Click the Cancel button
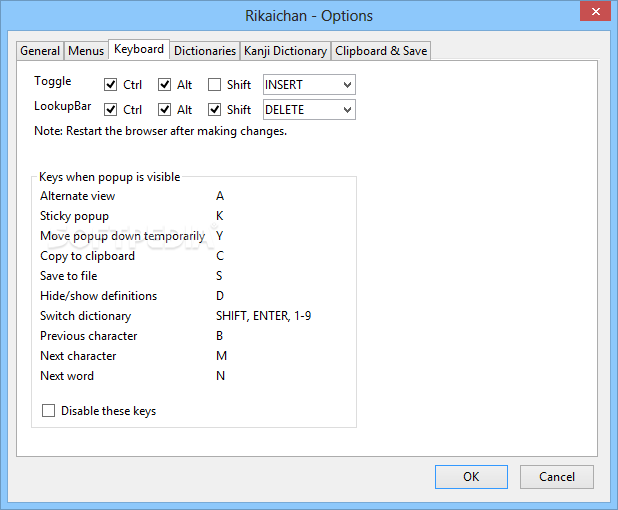Viewport: 618px width, 510px height. click(557, 477)
